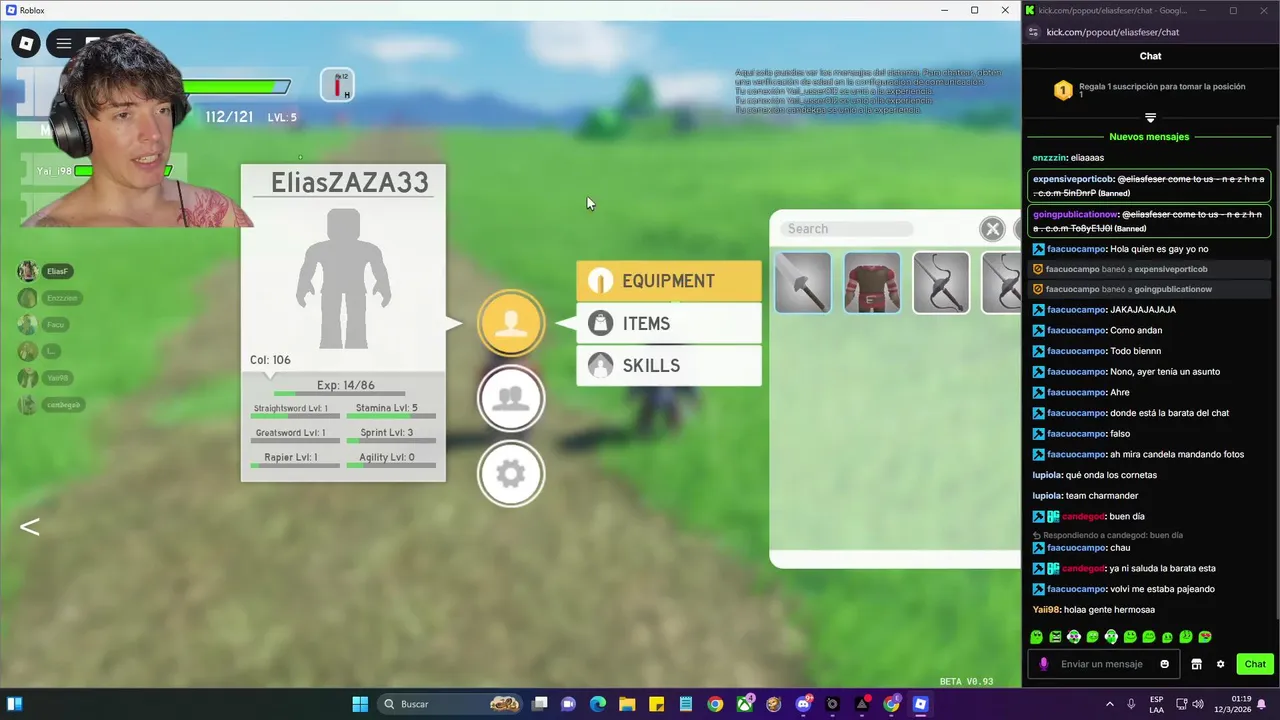
Task: Click the Col: 106 currency text
Action: (270, 360)
